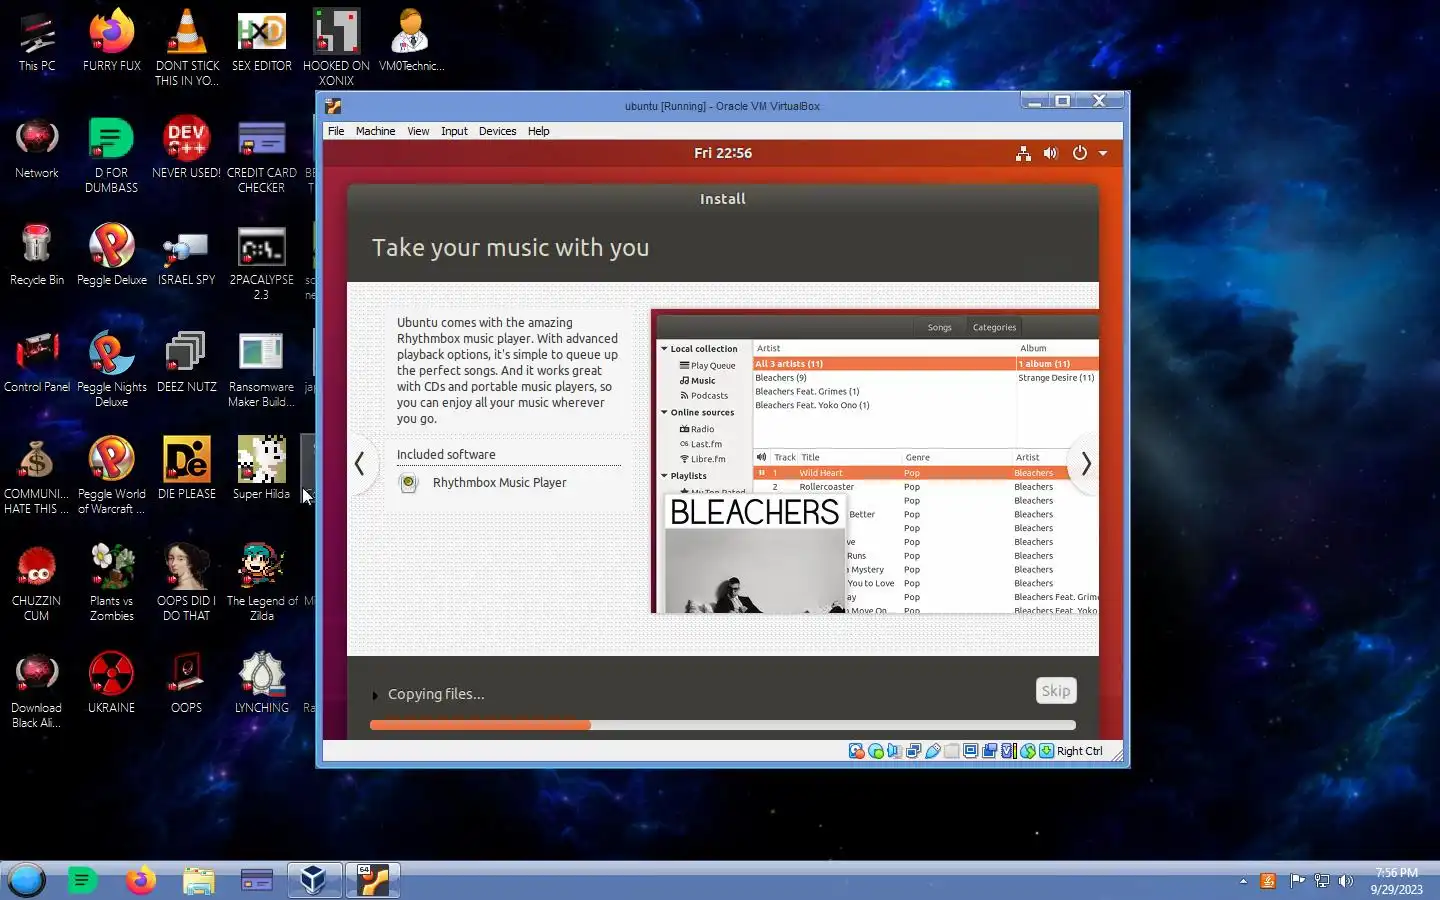The height and width of the screenshot is (900, 1440).
Task: Switch to VirtualBox Manager in the taskbar
Action: click(x=315, y=880)
